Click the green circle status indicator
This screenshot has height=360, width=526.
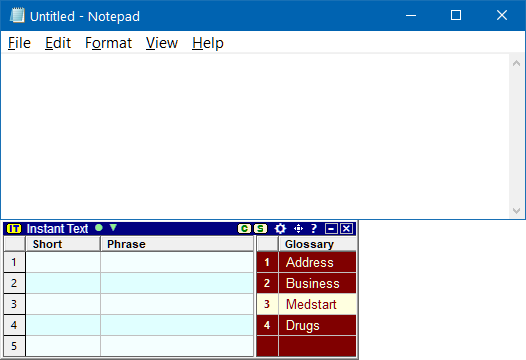tap(99, 228)
